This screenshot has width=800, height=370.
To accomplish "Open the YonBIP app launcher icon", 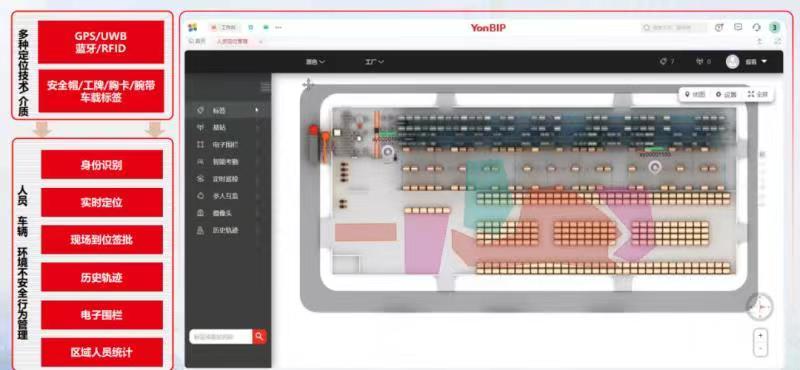I will pyautogui.click(x=192, y=28).
